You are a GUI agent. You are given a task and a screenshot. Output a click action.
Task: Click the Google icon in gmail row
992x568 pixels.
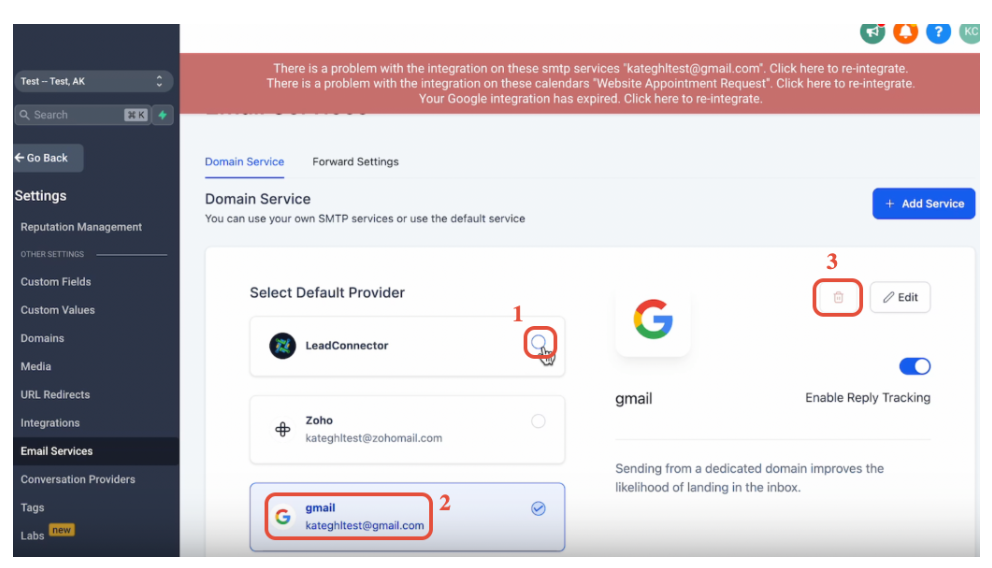(x=282, y=516)
